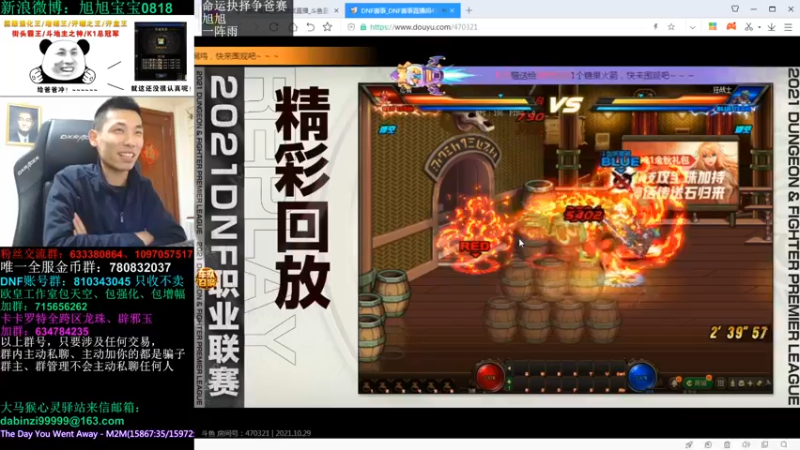Expand the screenshot tool dropdown arrow

(759, 28)
